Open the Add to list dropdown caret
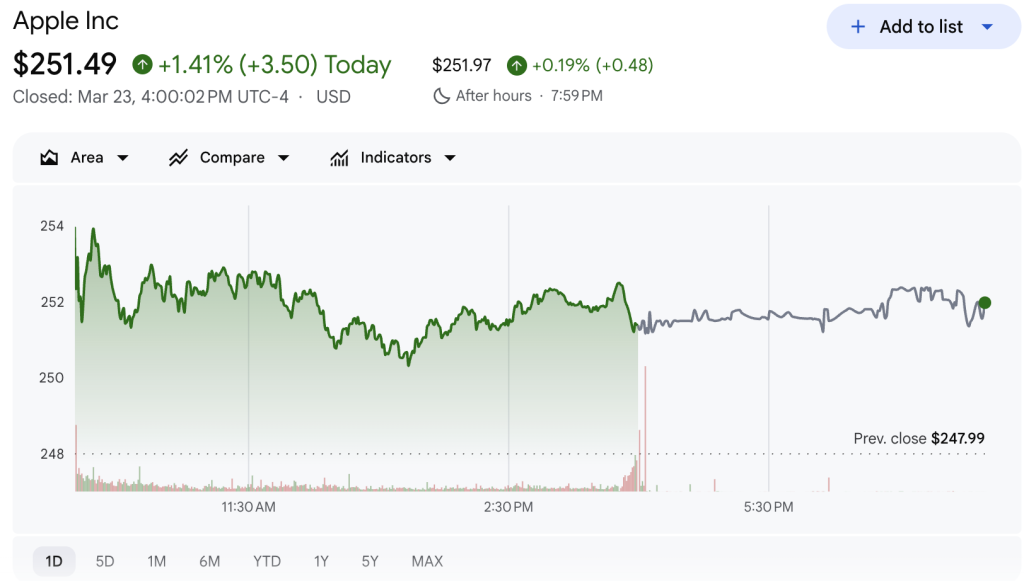The width and height of the screenshot is (1024, 581). point(987,27)
